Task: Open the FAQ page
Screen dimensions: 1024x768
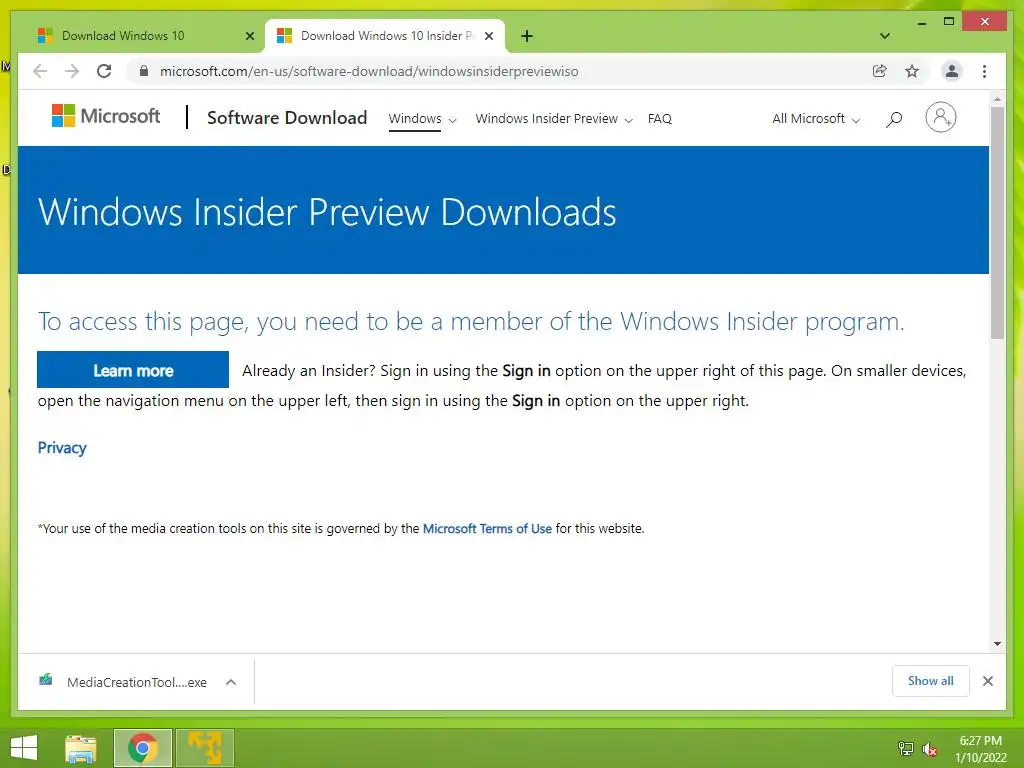Action: pyautogui.click(x=660, y=119)
